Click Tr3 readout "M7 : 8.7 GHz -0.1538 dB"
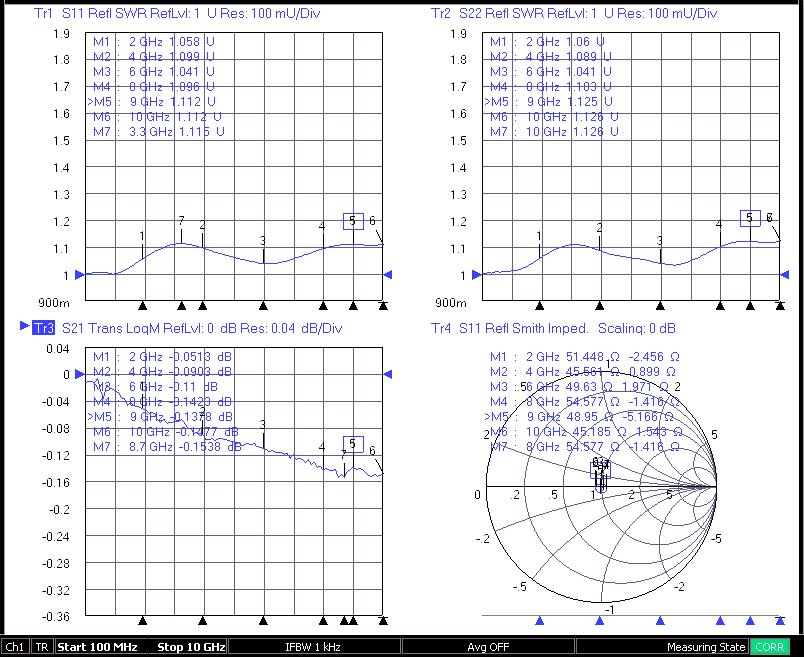The height and width of the screenshot is (657, 804). click(x=167, y=447)
